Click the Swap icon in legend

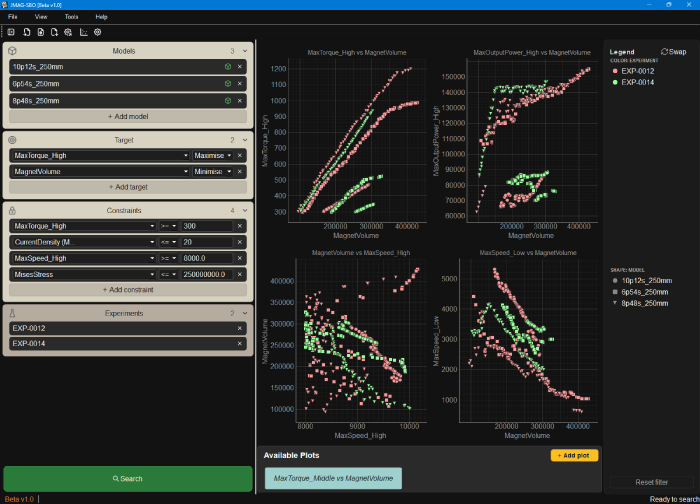pyautogui.click(x=664, y=52)
